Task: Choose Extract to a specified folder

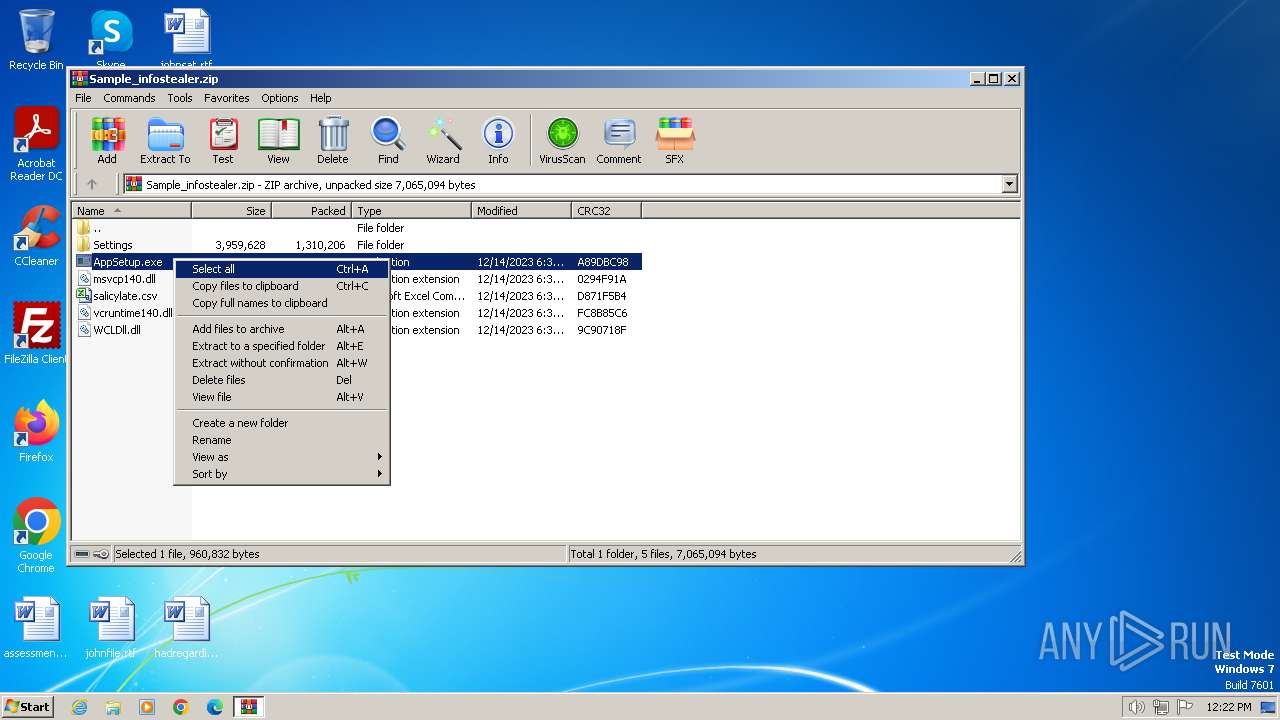Action: click(x=282, y=346)
